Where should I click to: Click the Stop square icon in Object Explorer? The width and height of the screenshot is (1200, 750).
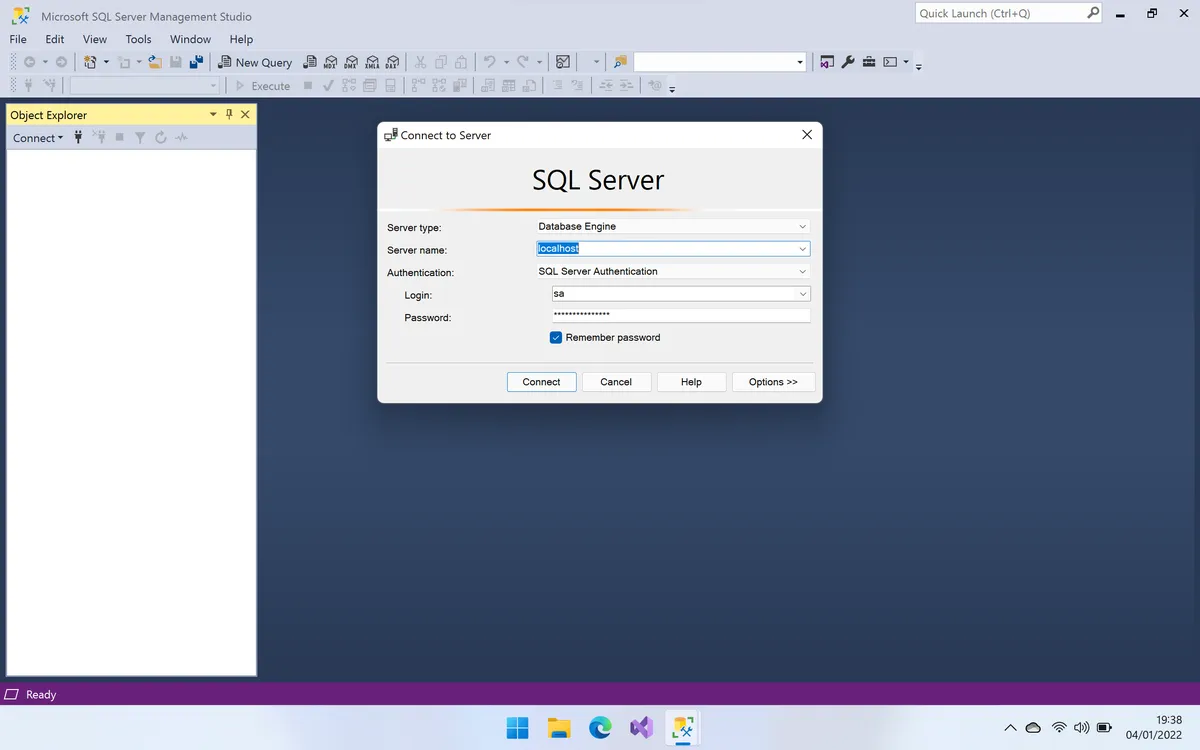[120, 138]
